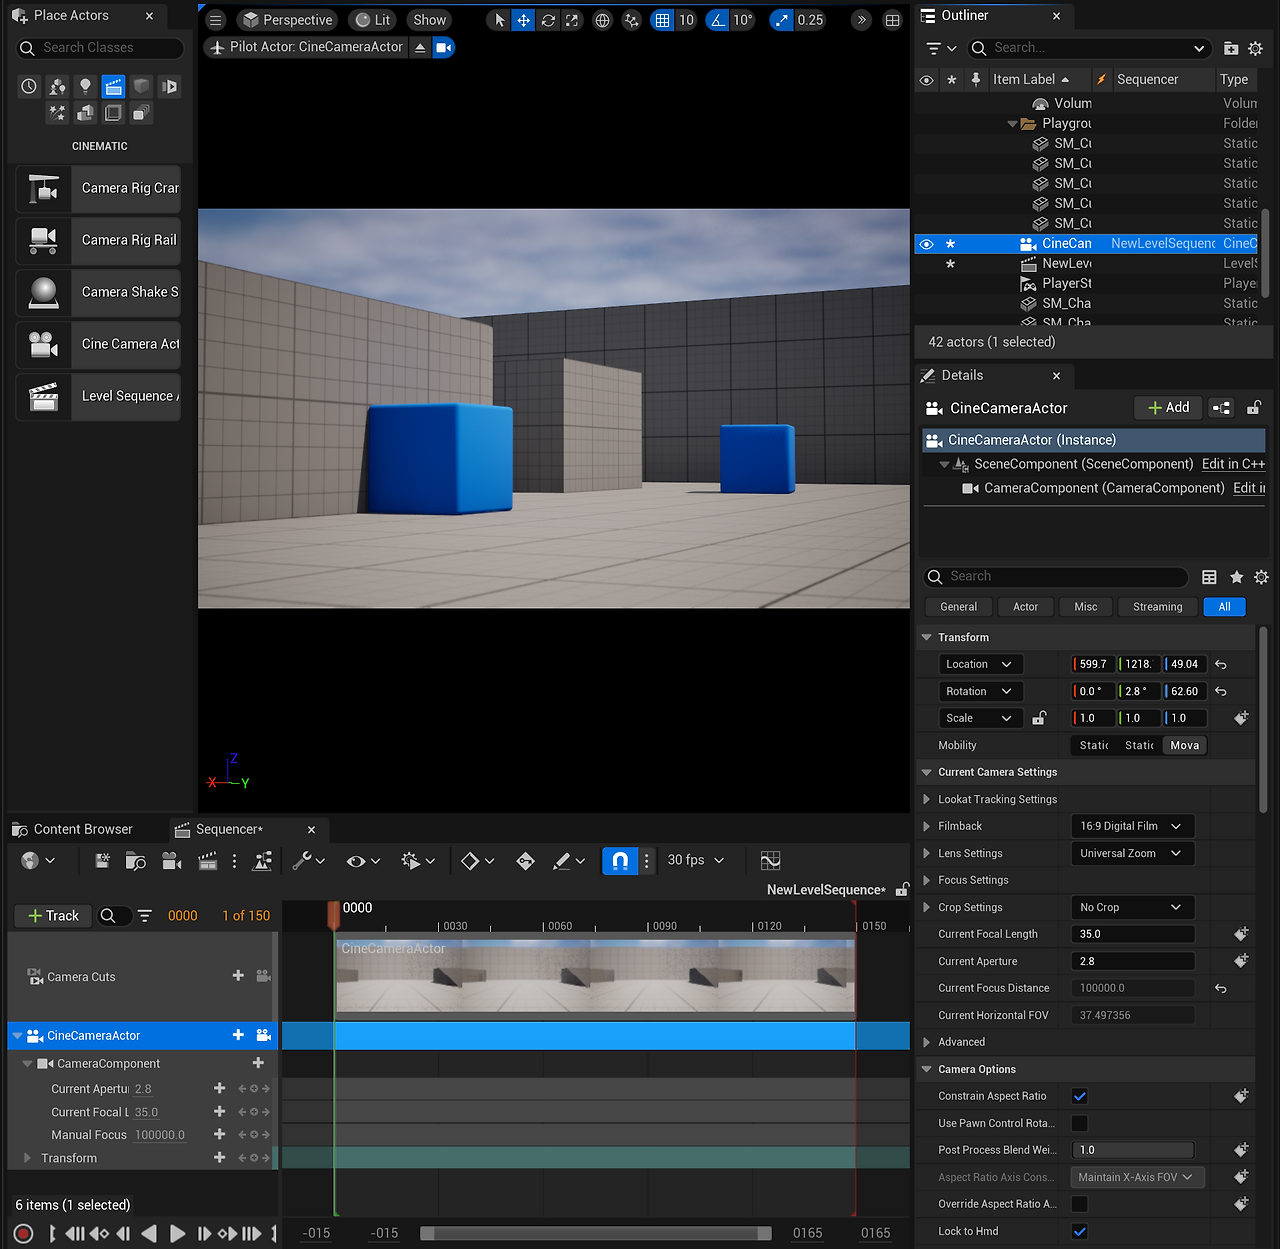Open the curve editor in Sequencer

(770, 861)
